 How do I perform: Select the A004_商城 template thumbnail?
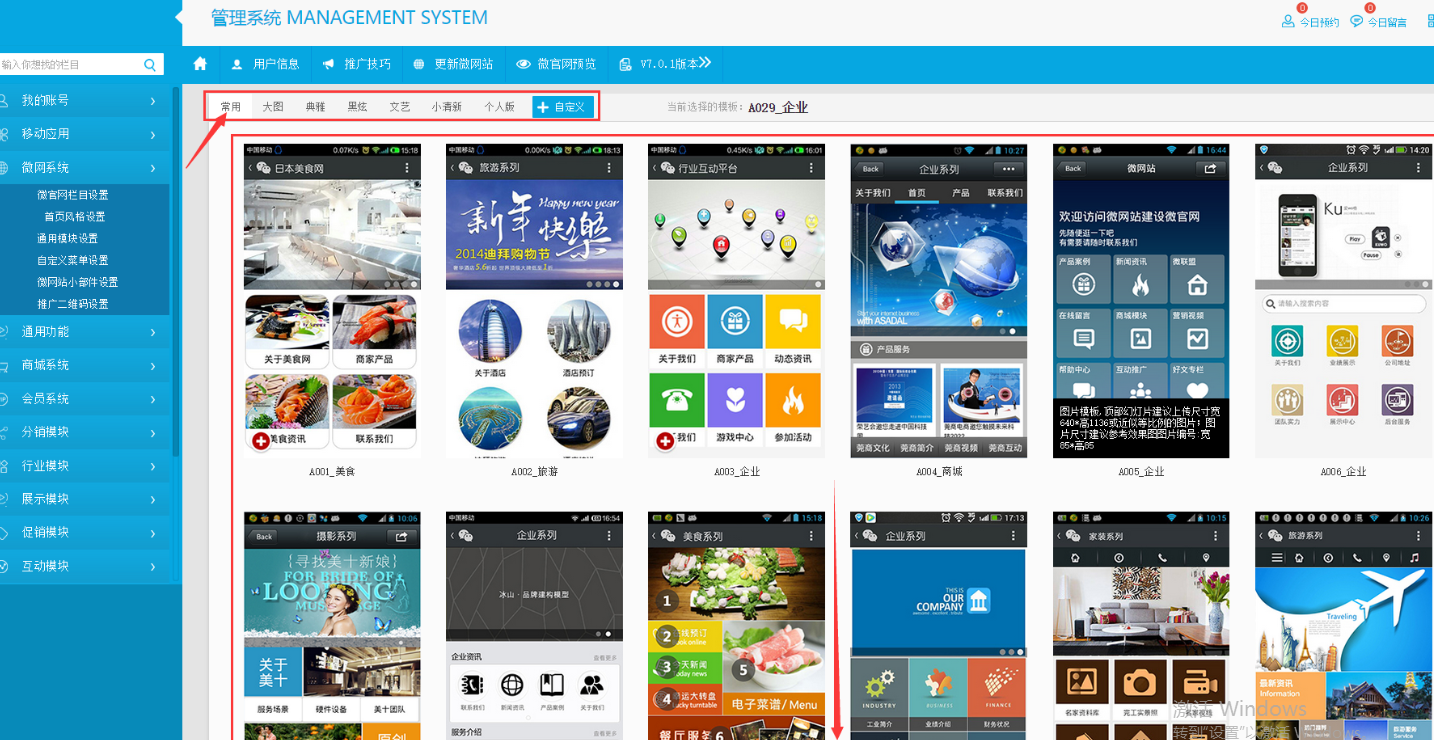point(938,300)
